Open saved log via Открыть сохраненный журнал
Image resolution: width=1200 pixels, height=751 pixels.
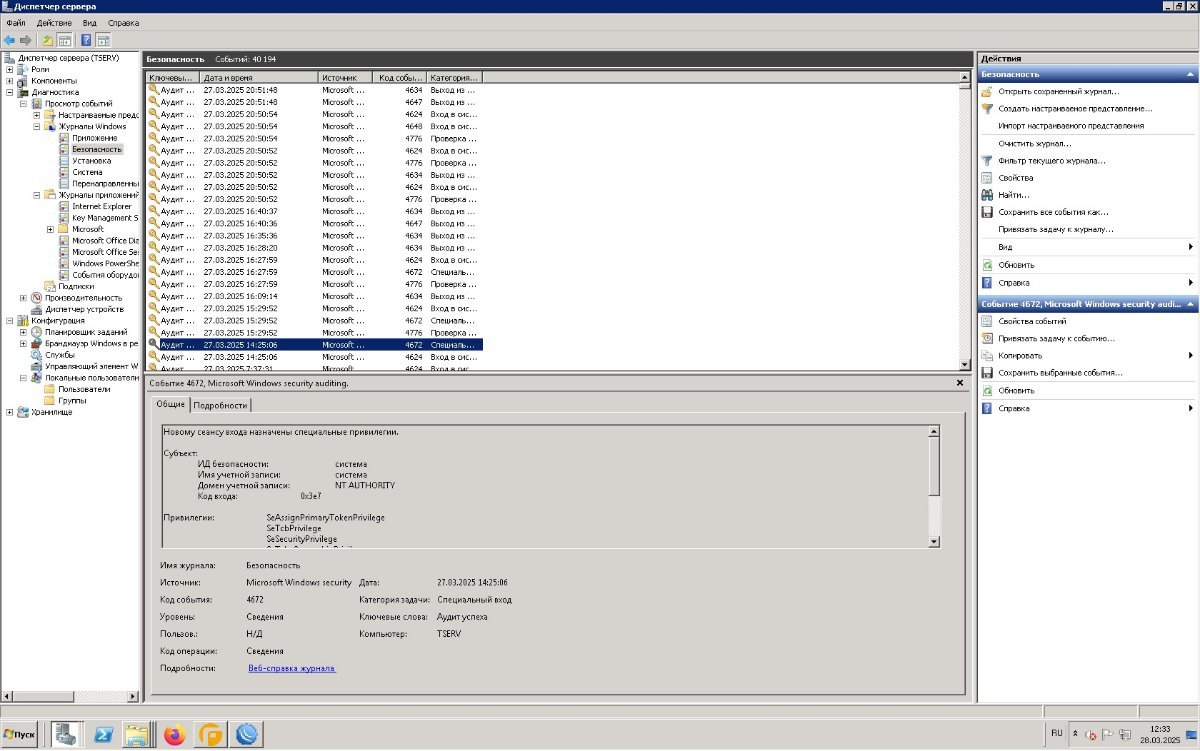(x=1058, y=91)
